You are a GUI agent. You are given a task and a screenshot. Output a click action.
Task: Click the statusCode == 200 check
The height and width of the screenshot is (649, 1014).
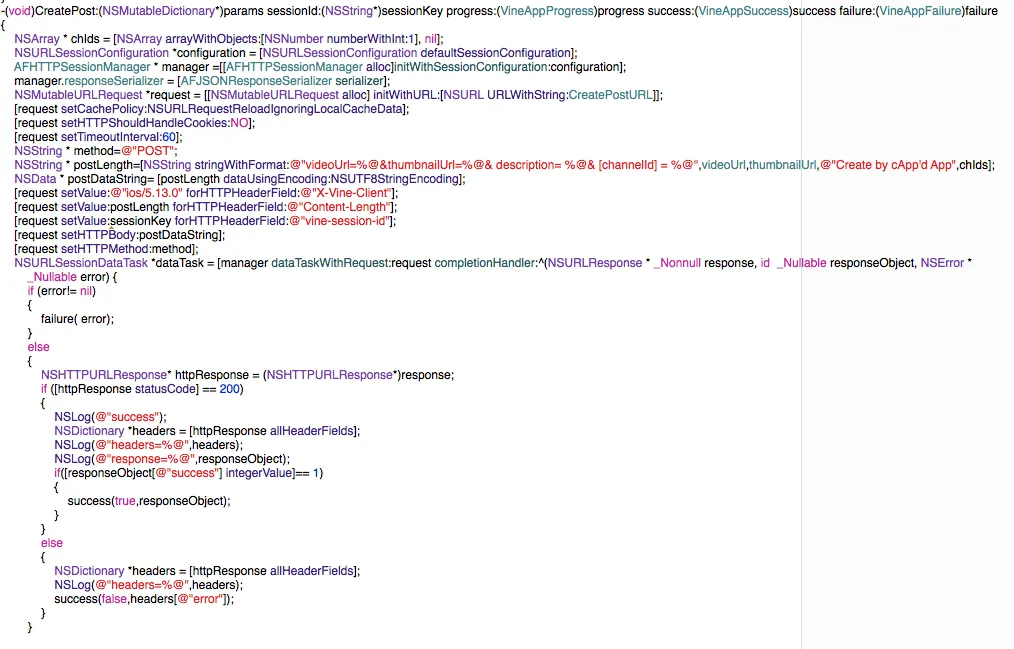(x=142, y=389)
